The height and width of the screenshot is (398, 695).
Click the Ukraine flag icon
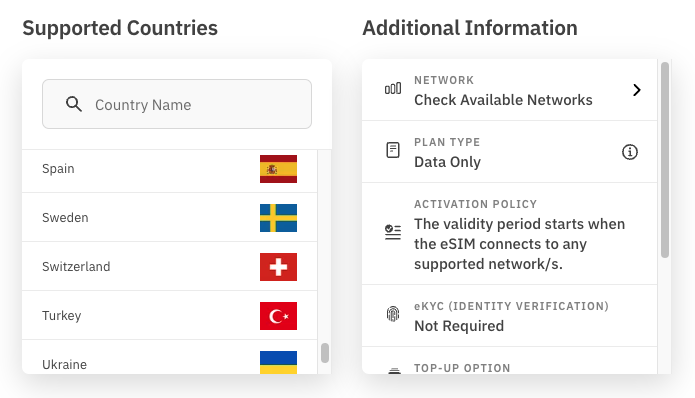click(278, 363)
